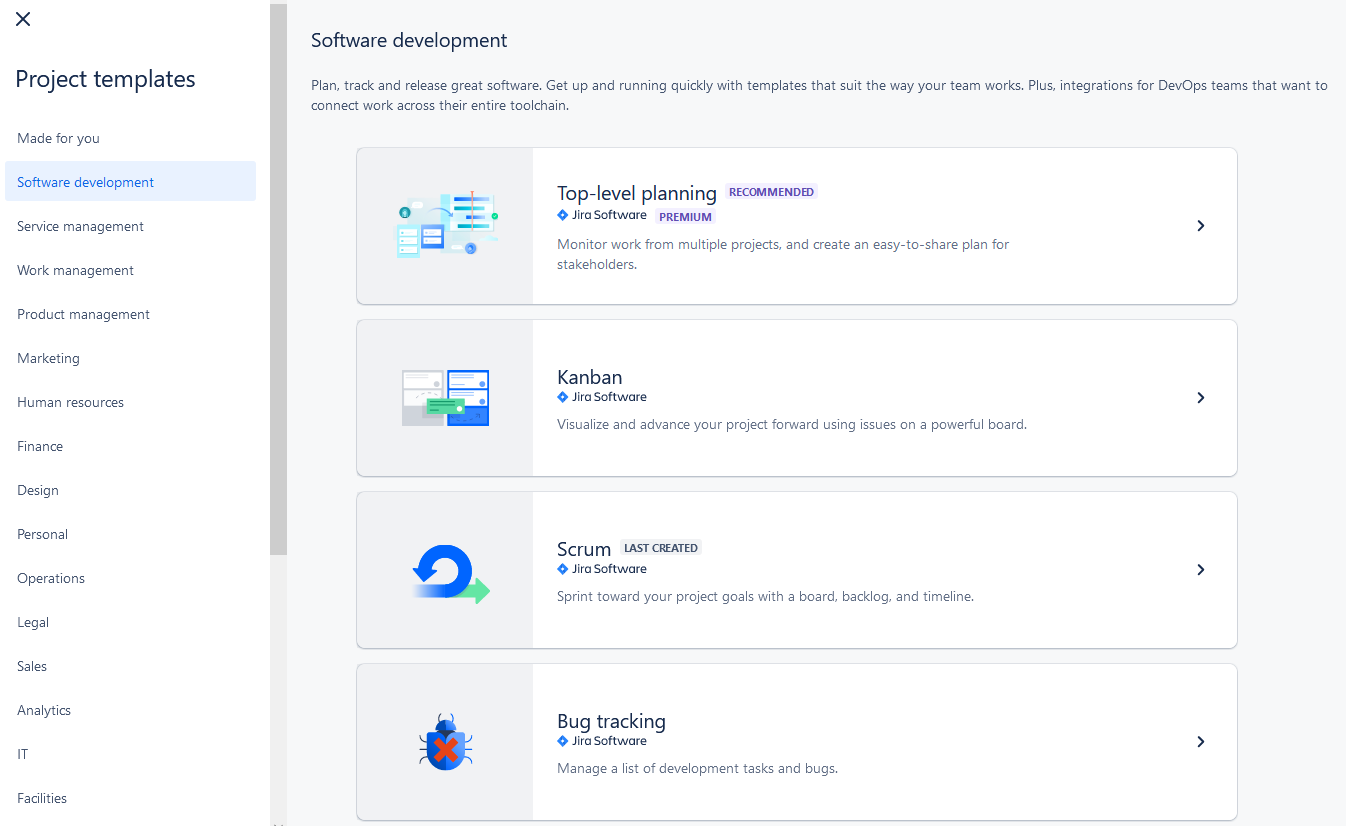The image size is (1346, 826).
Task: Click the Jira Software icon beside Kanban
Action: tap(562, 397)
